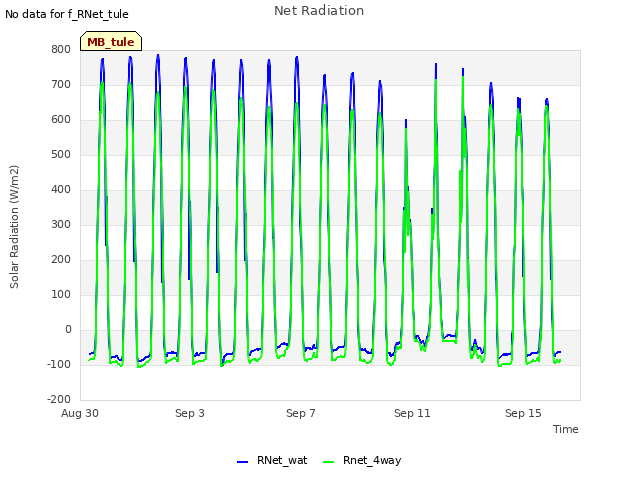Click the RNet_wat blue legend swatch

(x=242, y=462)
